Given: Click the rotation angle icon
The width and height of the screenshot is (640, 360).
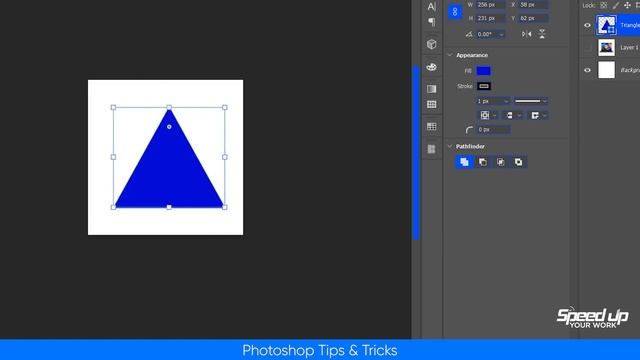Looking at the screenshot, I should pos(469,34).
